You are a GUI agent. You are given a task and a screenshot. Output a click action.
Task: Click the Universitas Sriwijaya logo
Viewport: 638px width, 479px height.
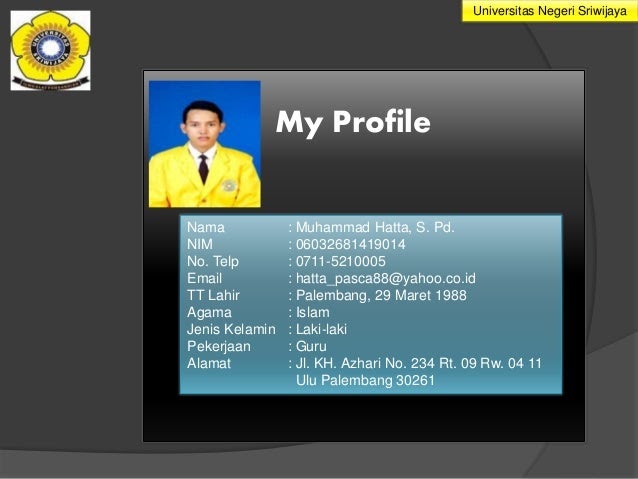point(50,50)
